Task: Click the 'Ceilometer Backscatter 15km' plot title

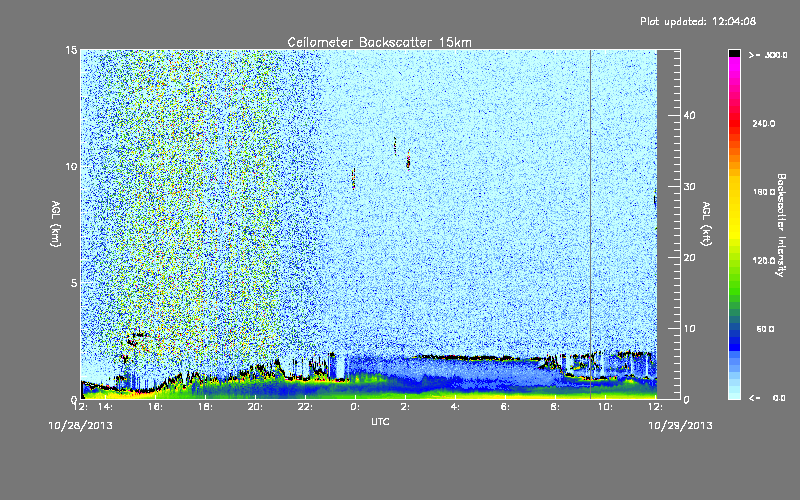Action: tap(379, 42)
